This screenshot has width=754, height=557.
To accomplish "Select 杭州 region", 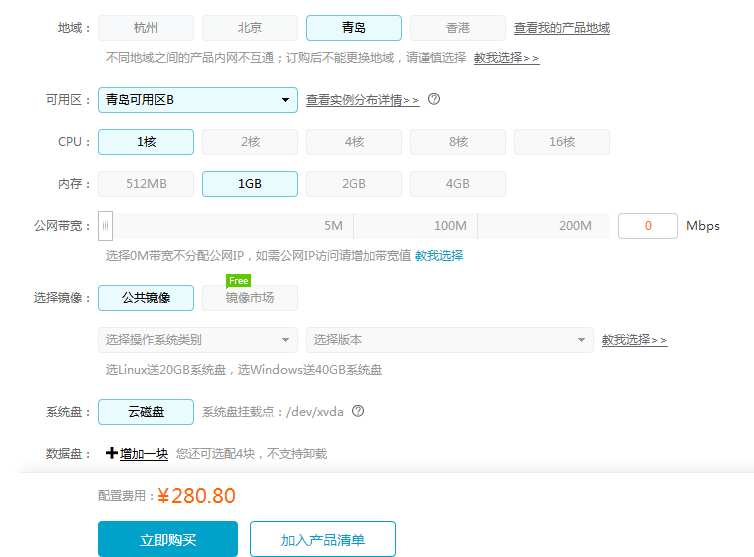I will (x=146, y=28).
